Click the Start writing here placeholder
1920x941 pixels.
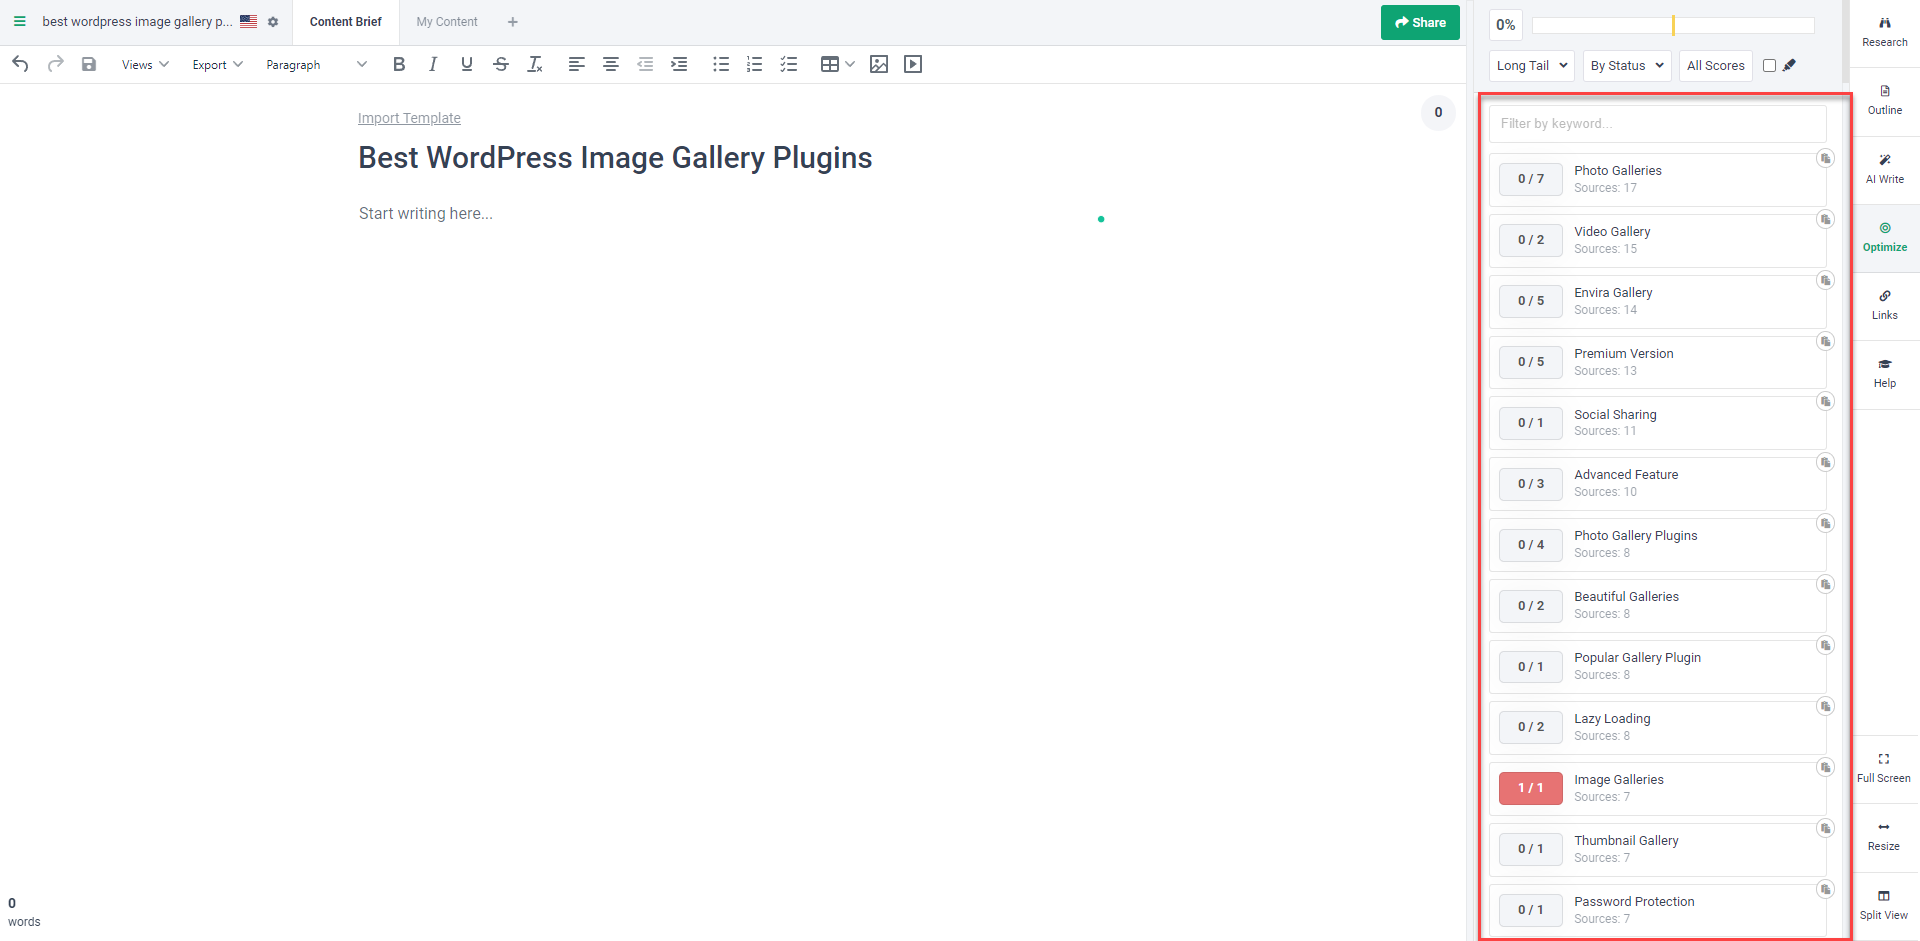point(425,213)
